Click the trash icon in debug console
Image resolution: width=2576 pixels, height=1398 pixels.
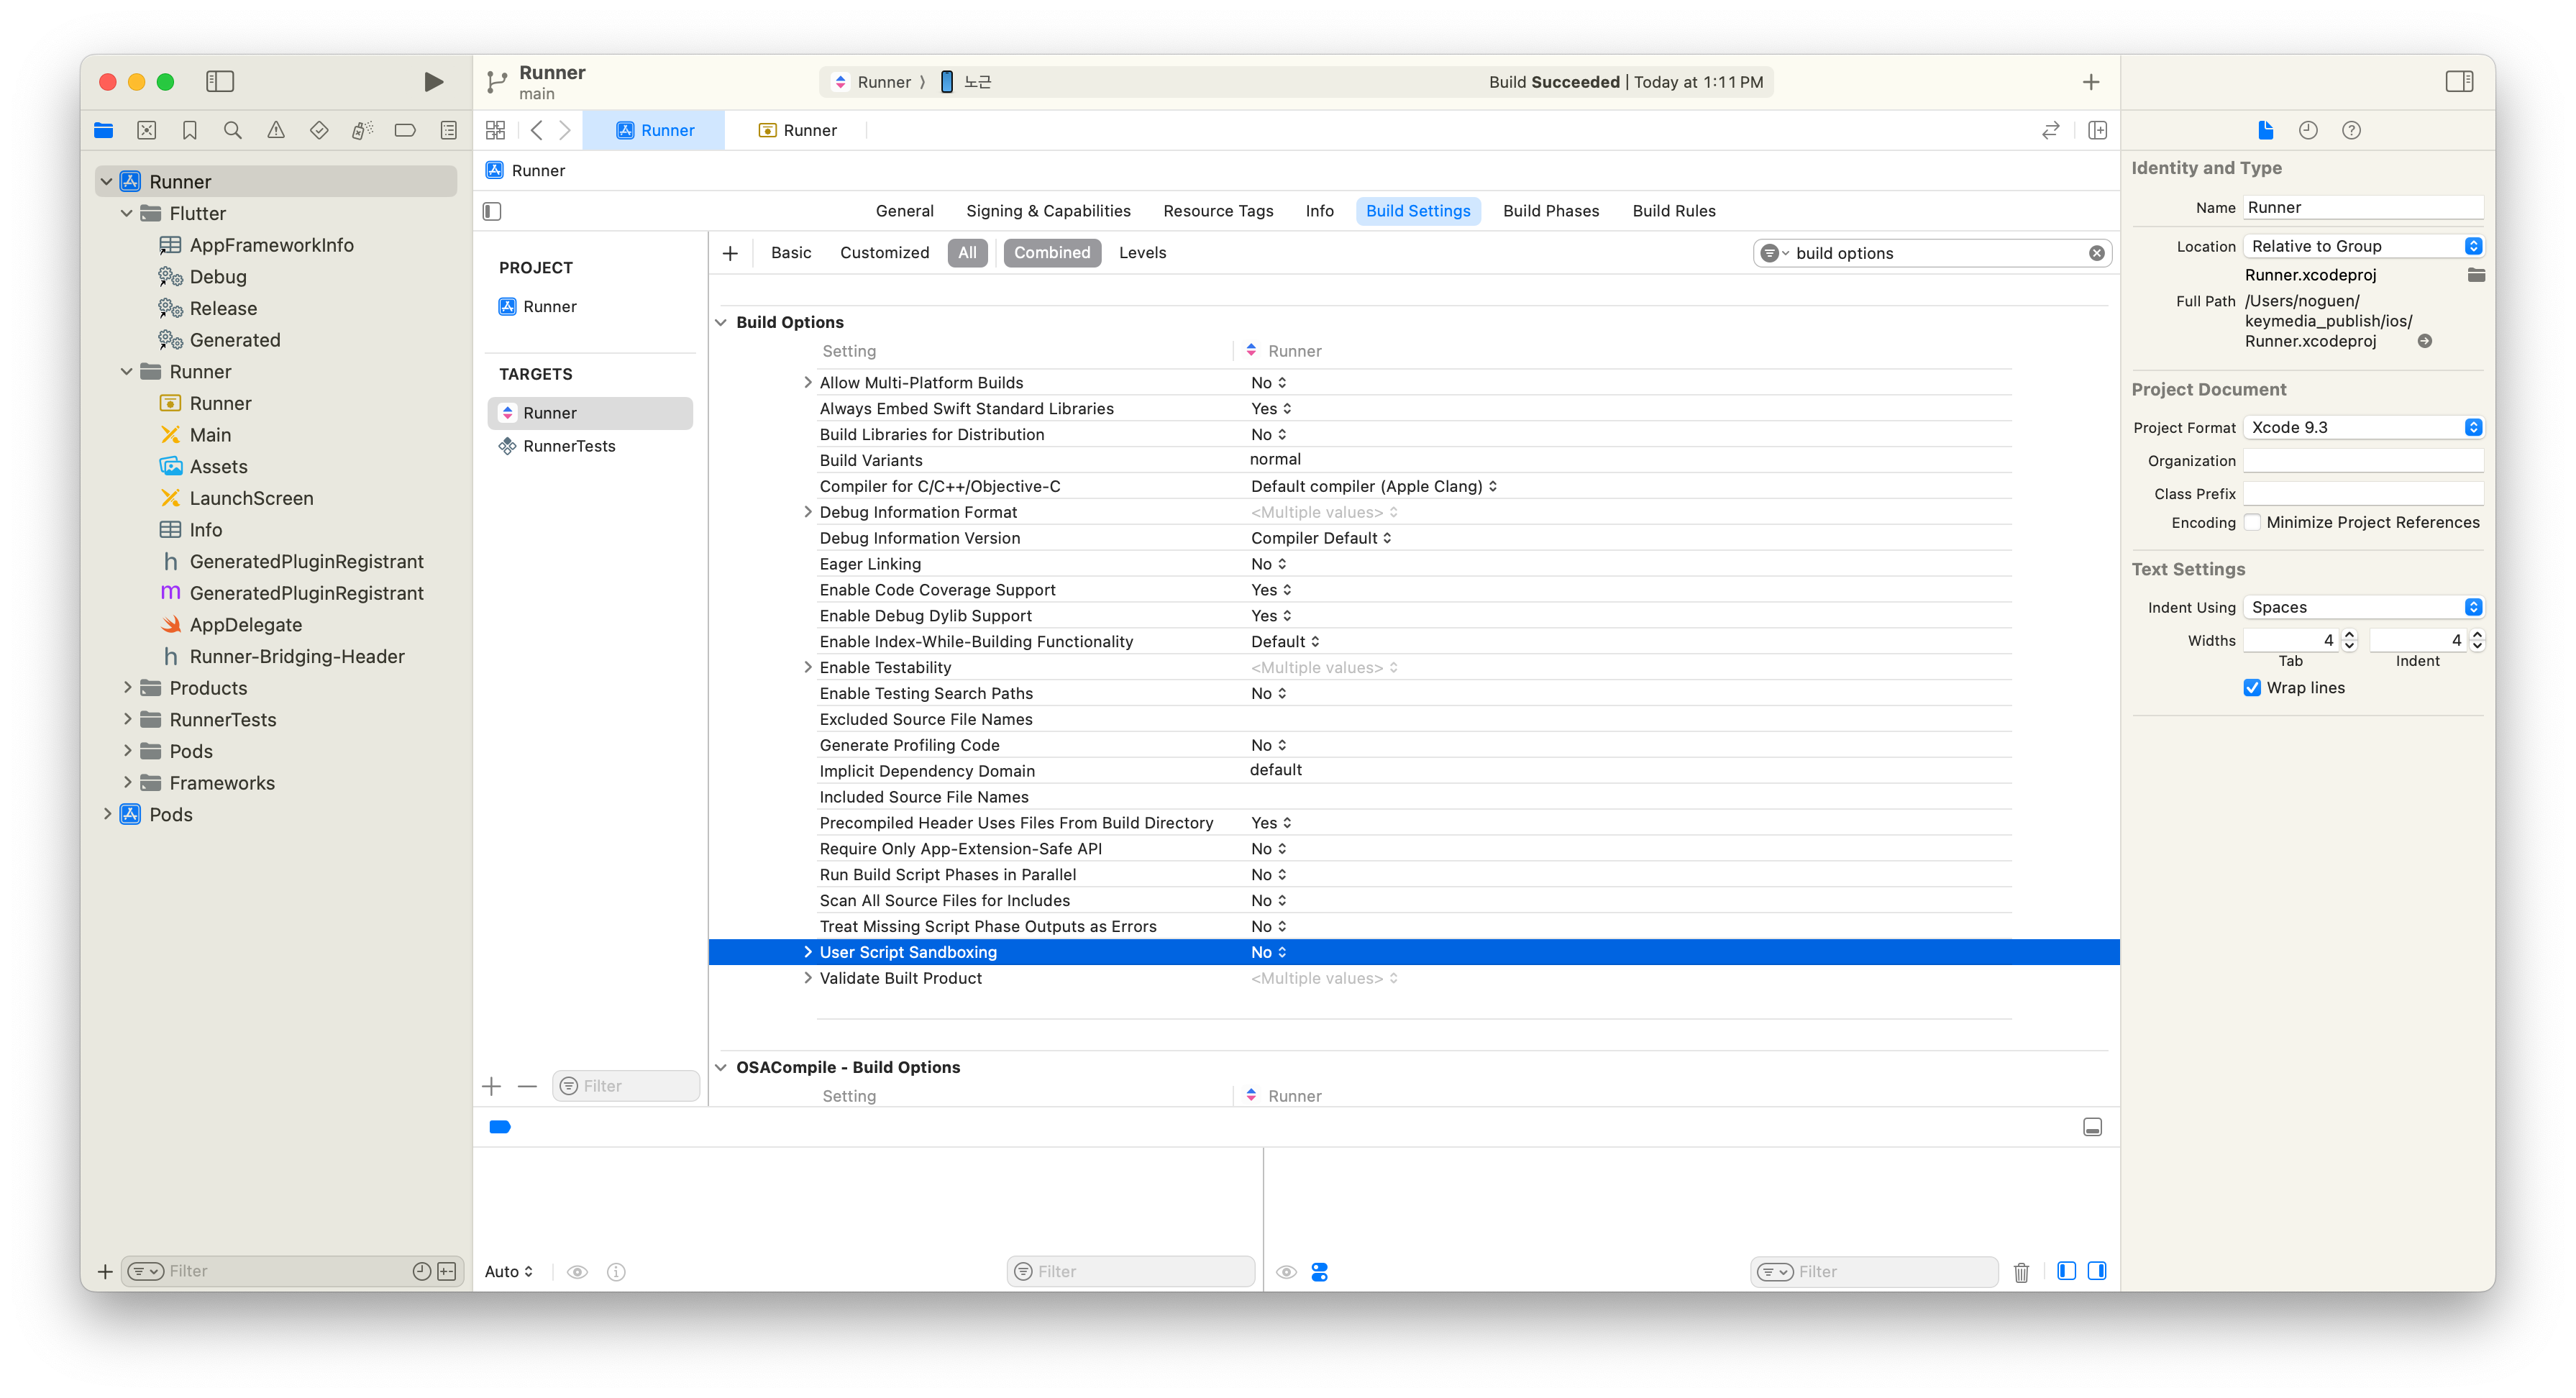(2021, 1272)
